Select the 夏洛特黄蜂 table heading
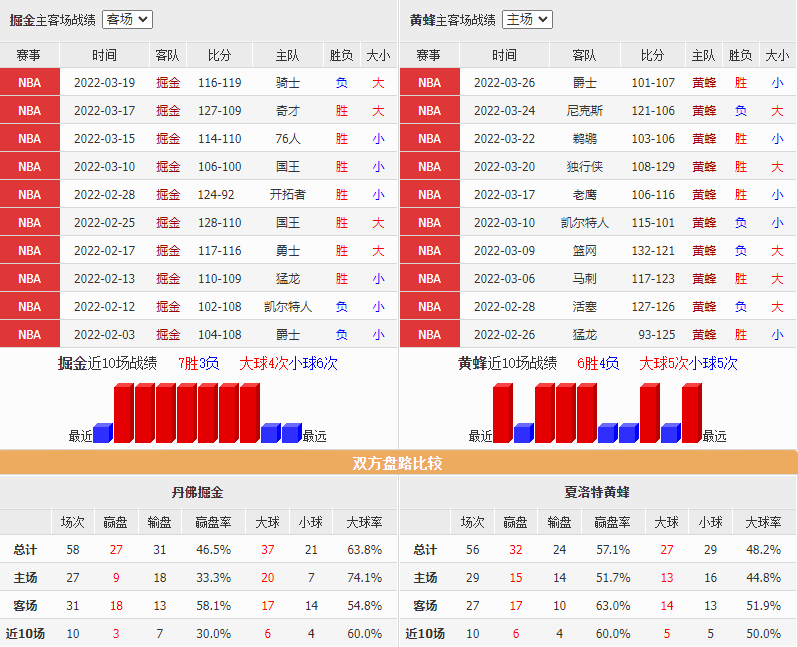The width and height of the screenshot is (798, 647). click(597, 492)
